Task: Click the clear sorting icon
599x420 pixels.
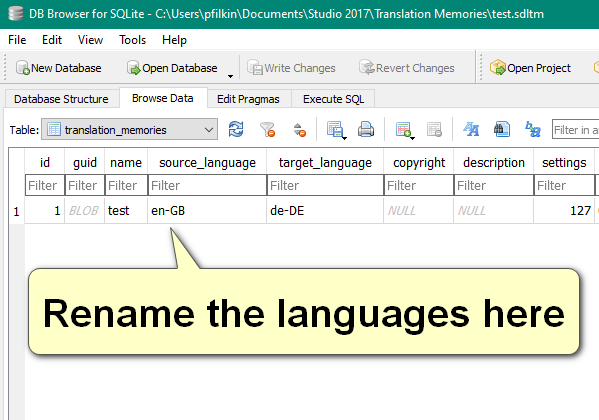Action: pyautogui.click(x=300, y=129)
